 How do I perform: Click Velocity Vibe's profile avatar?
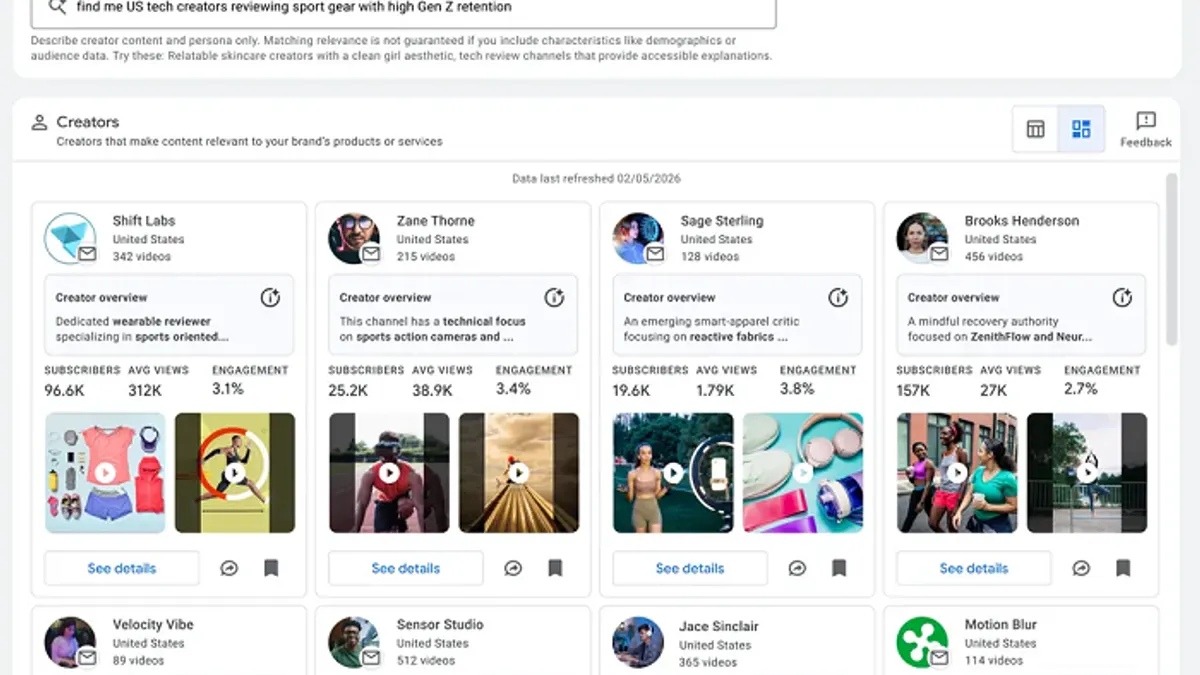point(69,640)
